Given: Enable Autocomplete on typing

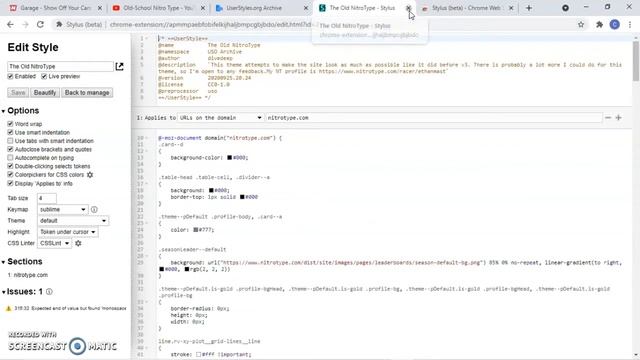Looking at the screenshot, I should click(10, 158).
